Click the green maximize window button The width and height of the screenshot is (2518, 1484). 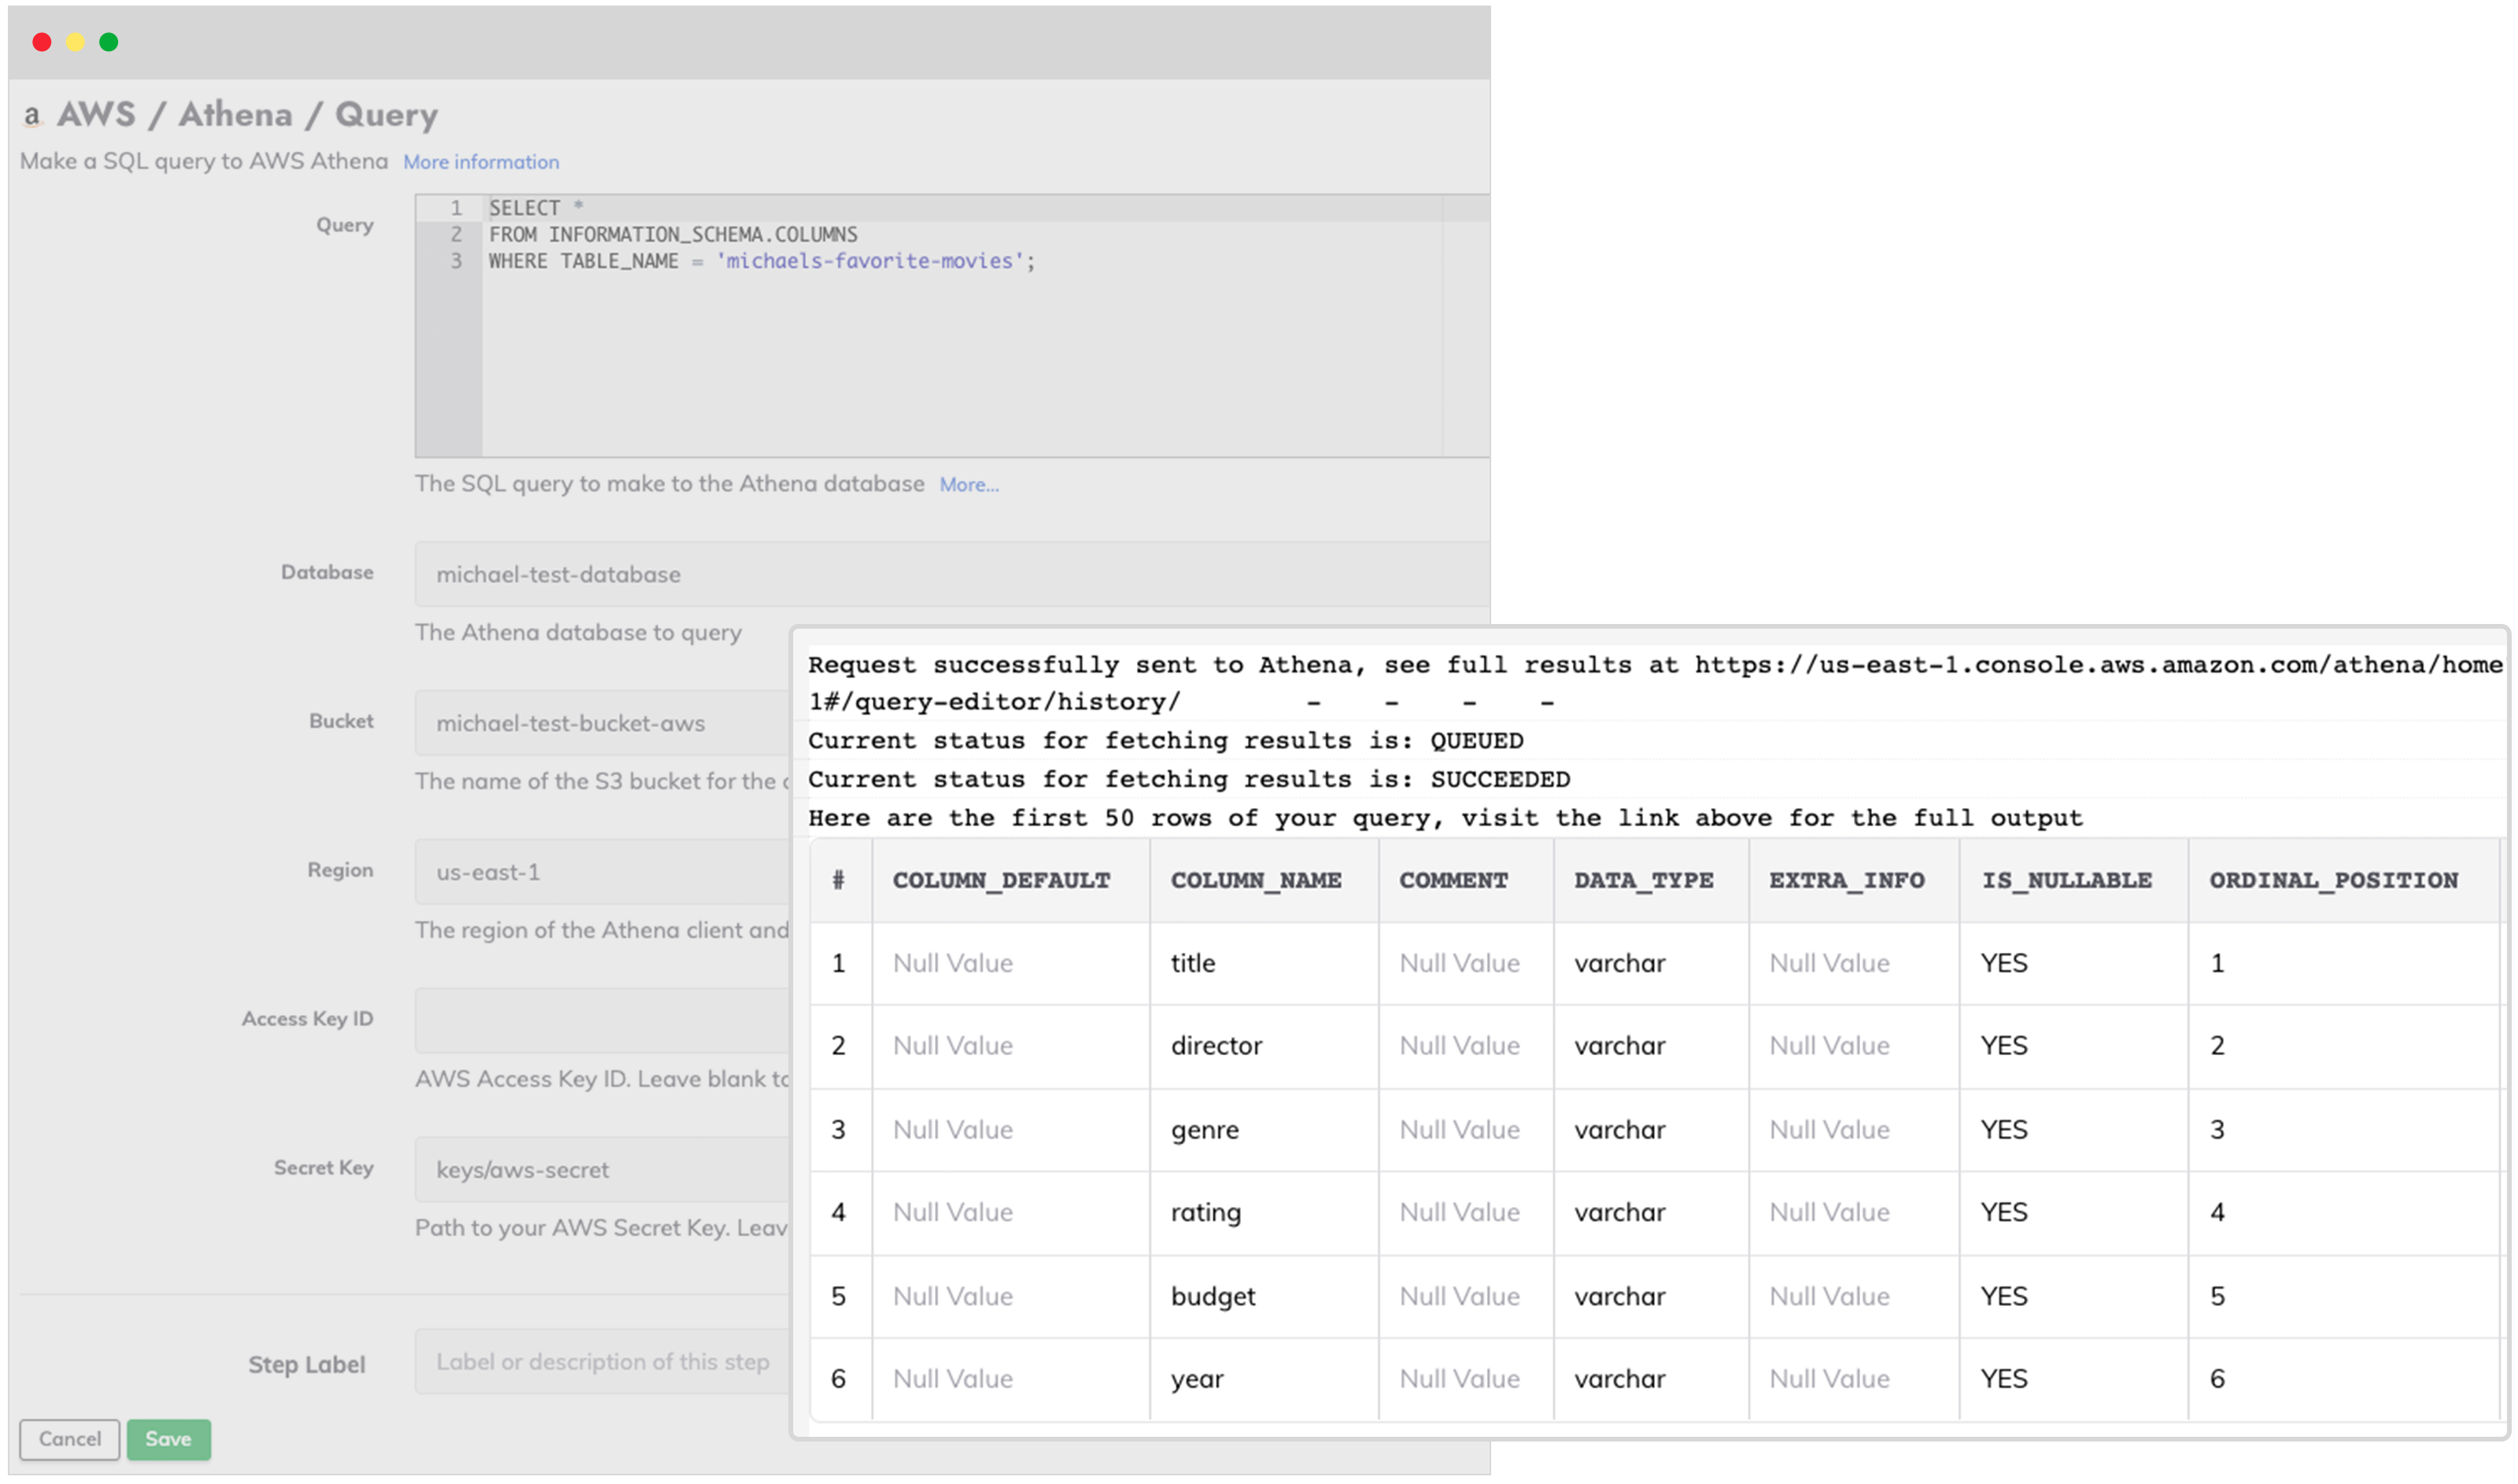[x=109, y=42]
